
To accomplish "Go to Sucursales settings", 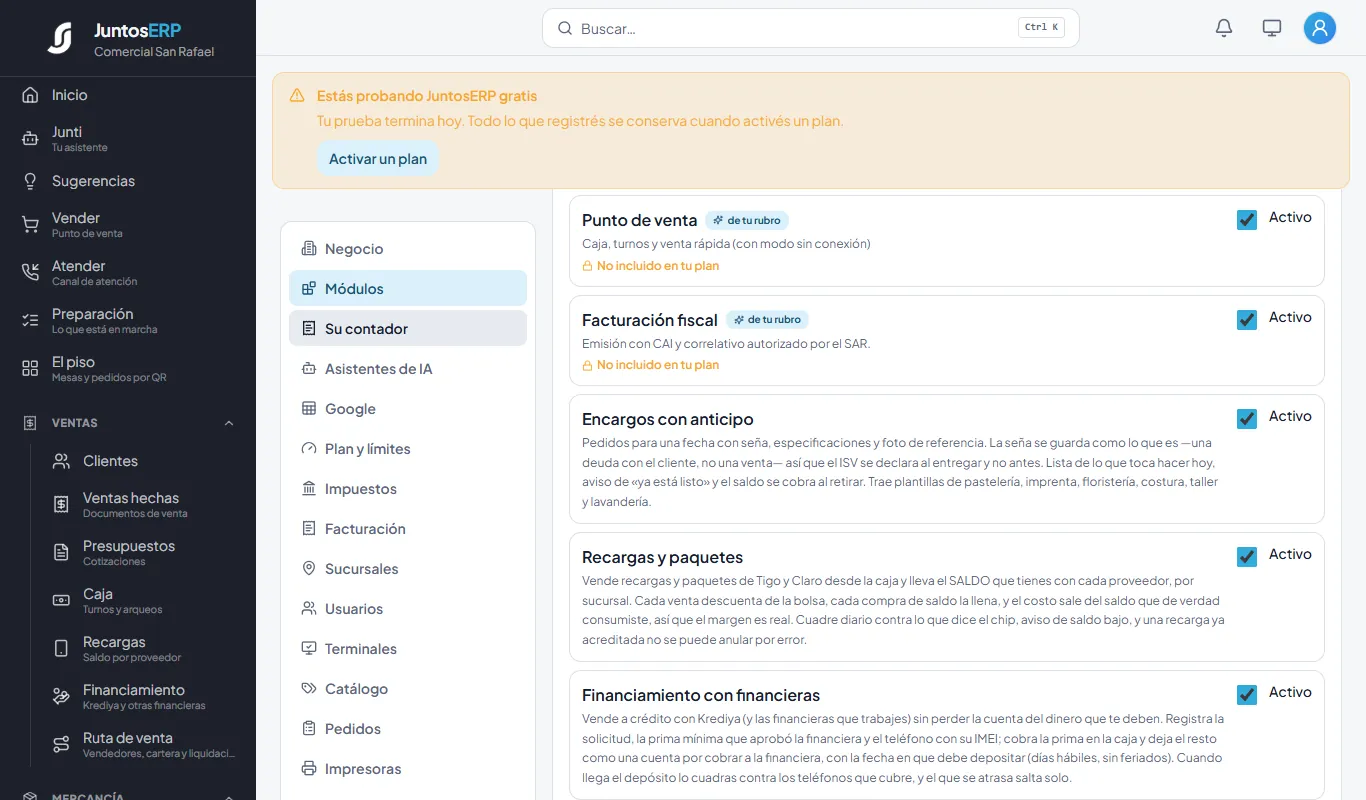I will point(408,569).
